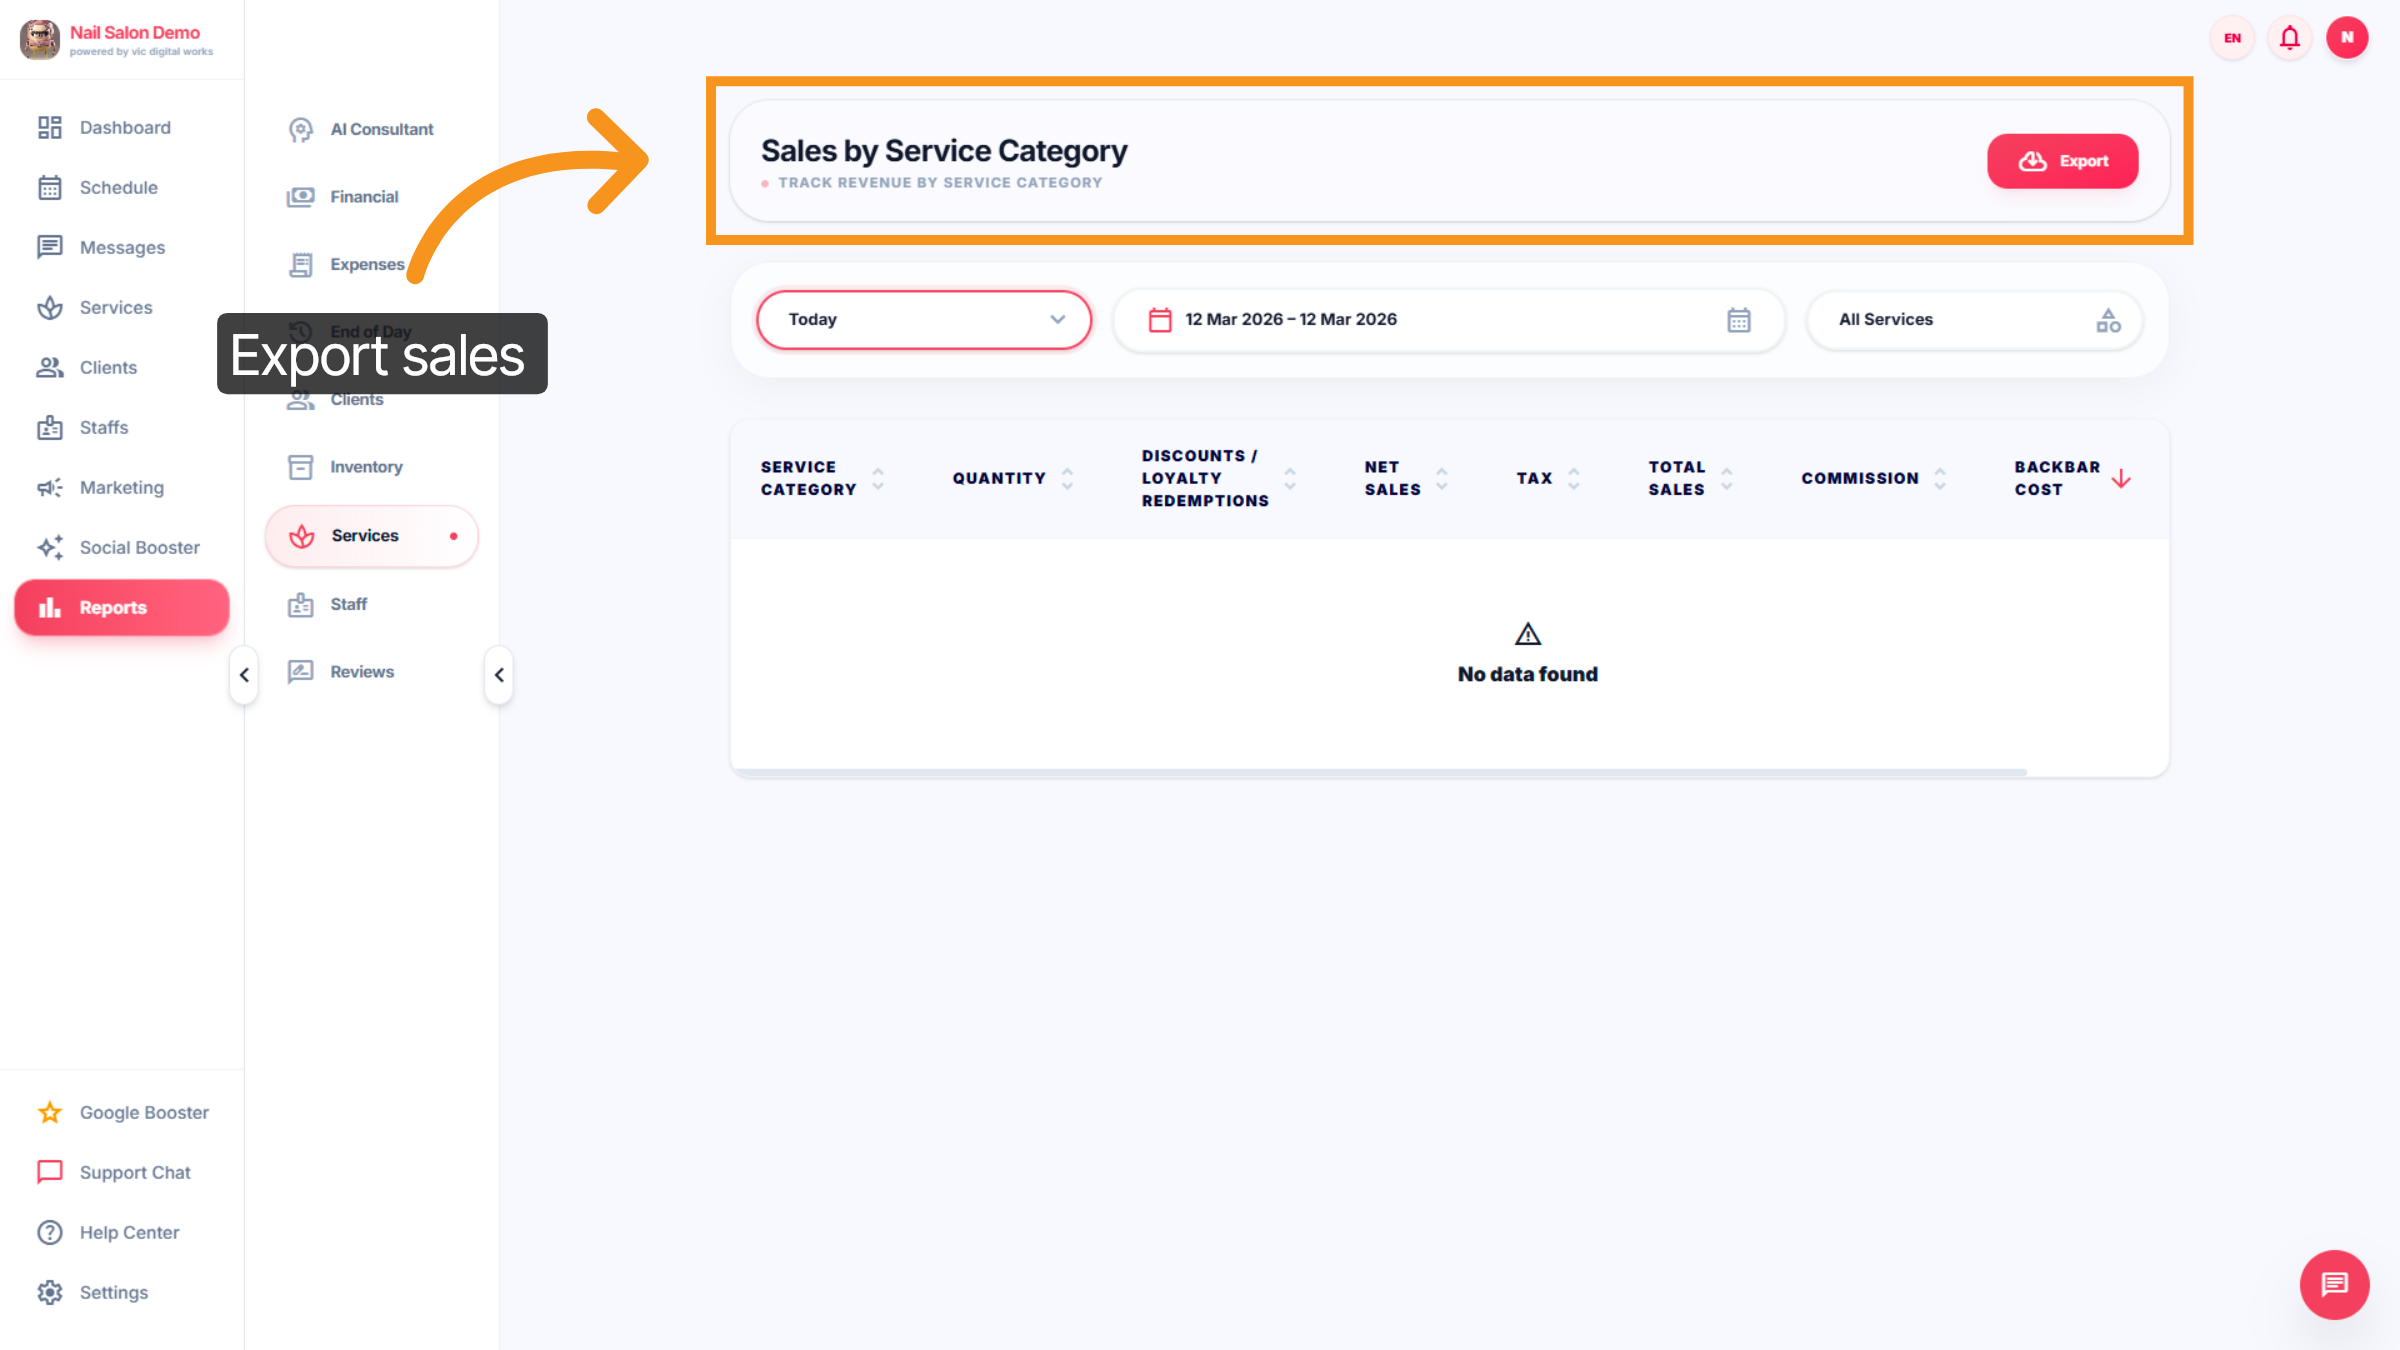Toggle sort on Quantity column

(1067, 479)
